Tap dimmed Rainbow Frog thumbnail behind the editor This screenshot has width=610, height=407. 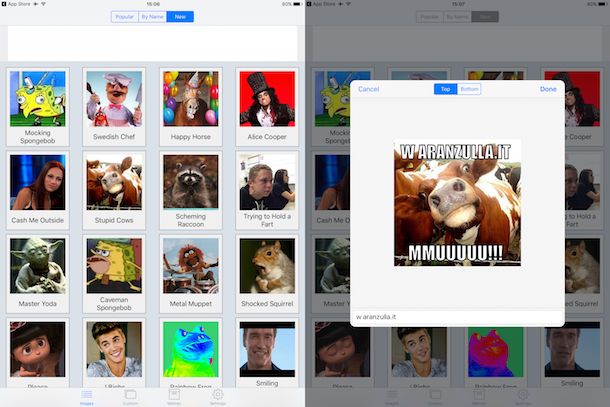point(495,352)
